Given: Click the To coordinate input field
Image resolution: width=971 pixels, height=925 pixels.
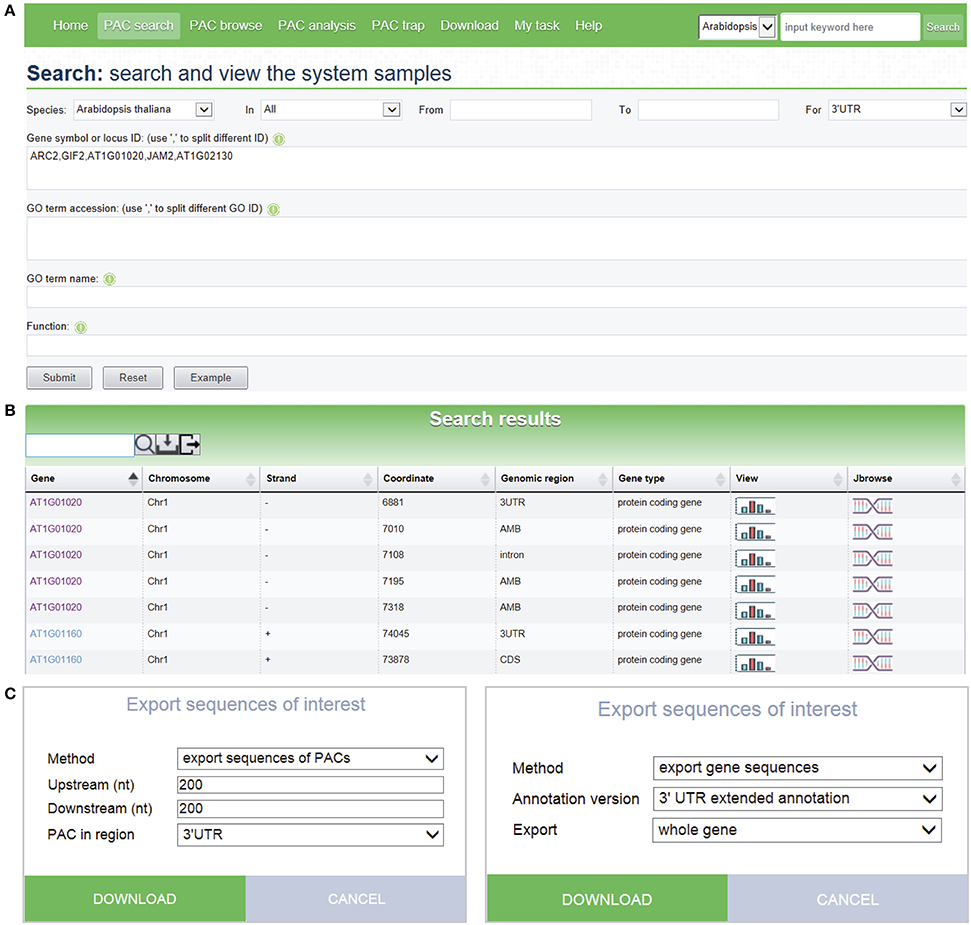Looking at the screenshot, I should [x=708, y=110].
